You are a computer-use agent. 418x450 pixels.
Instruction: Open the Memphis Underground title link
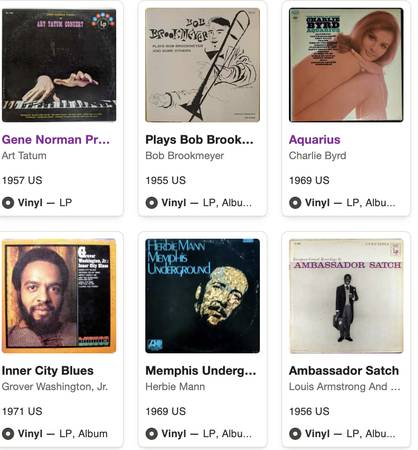tap(201, 370)
